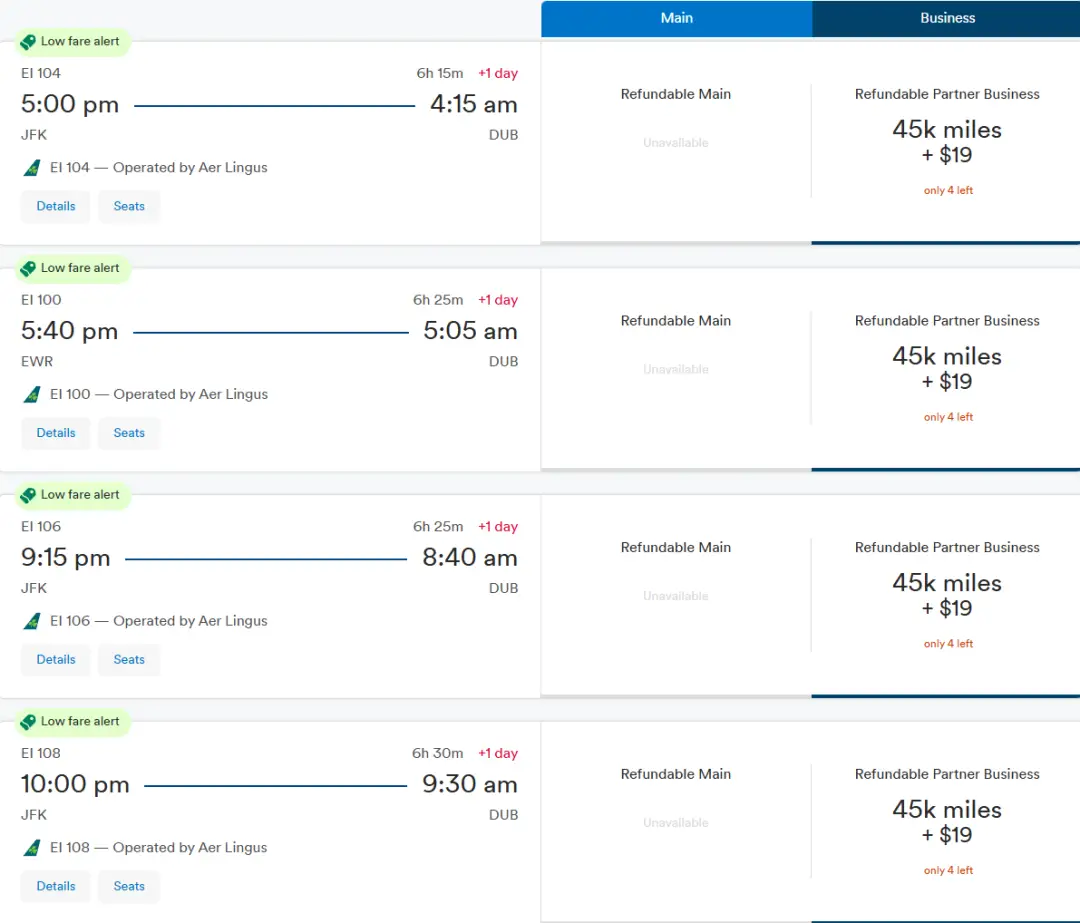
Task: Select Refundable Partner Business for EI 108
Action: [x=946, y=821]
